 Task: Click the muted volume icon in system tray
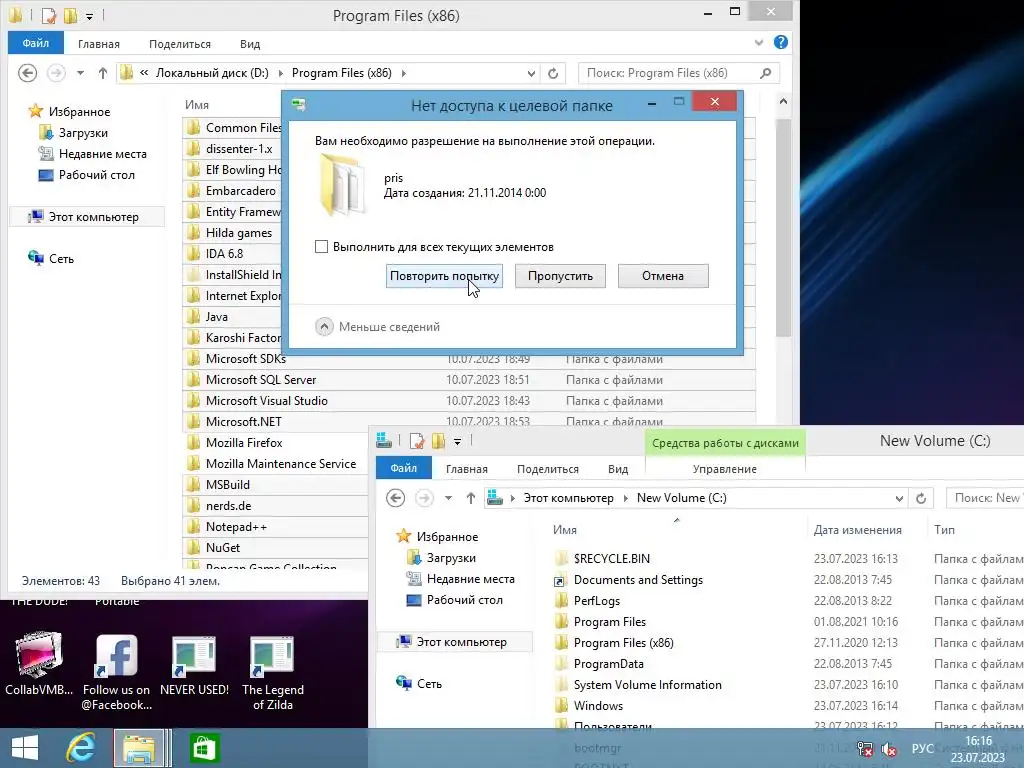click(x=889, y=749)
